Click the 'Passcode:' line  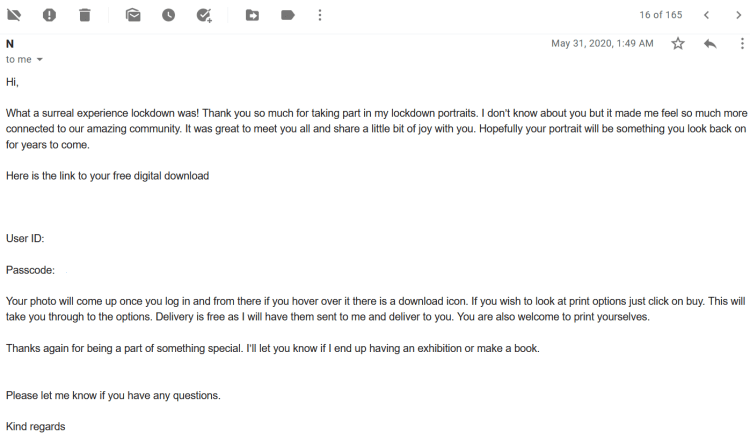click(x=30, y=270)
